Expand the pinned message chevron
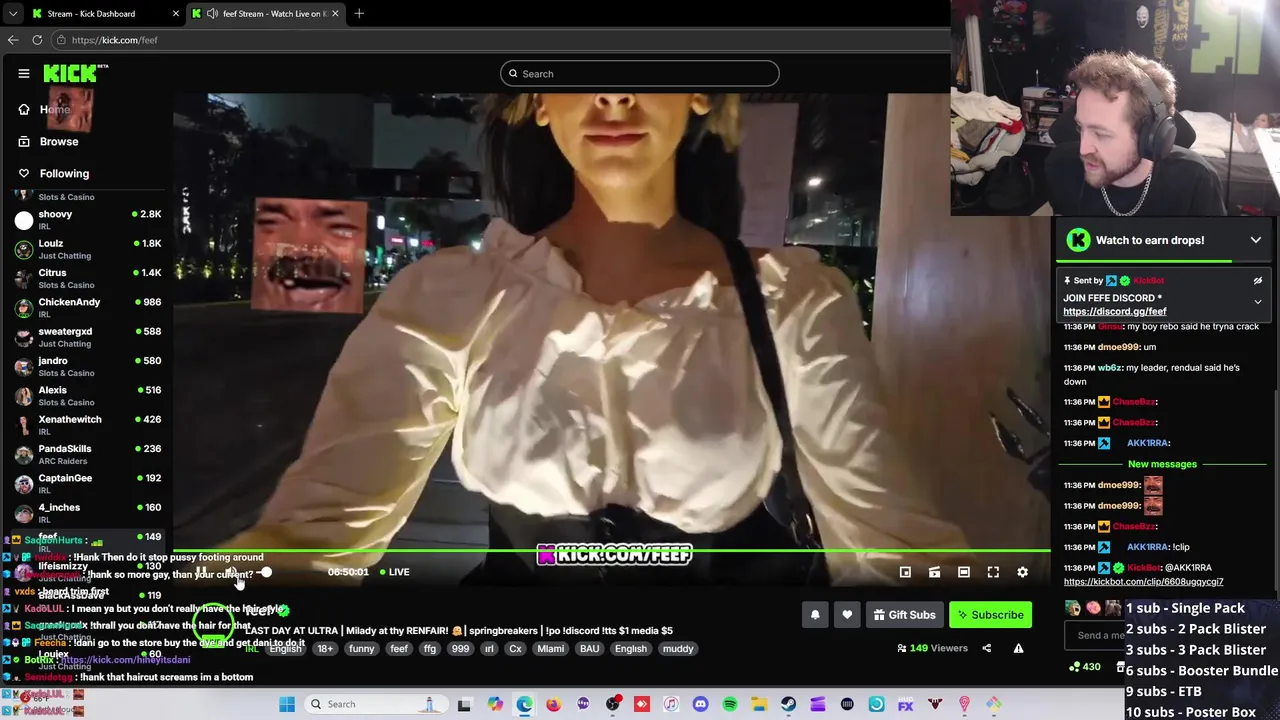 (x=1257, y=302)
